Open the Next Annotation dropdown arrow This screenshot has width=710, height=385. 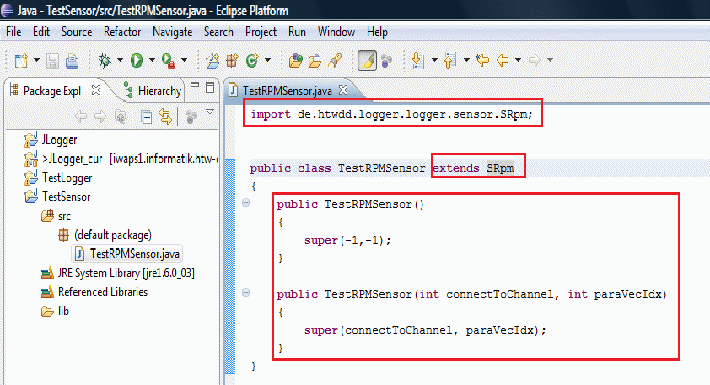tap(434, 60)
